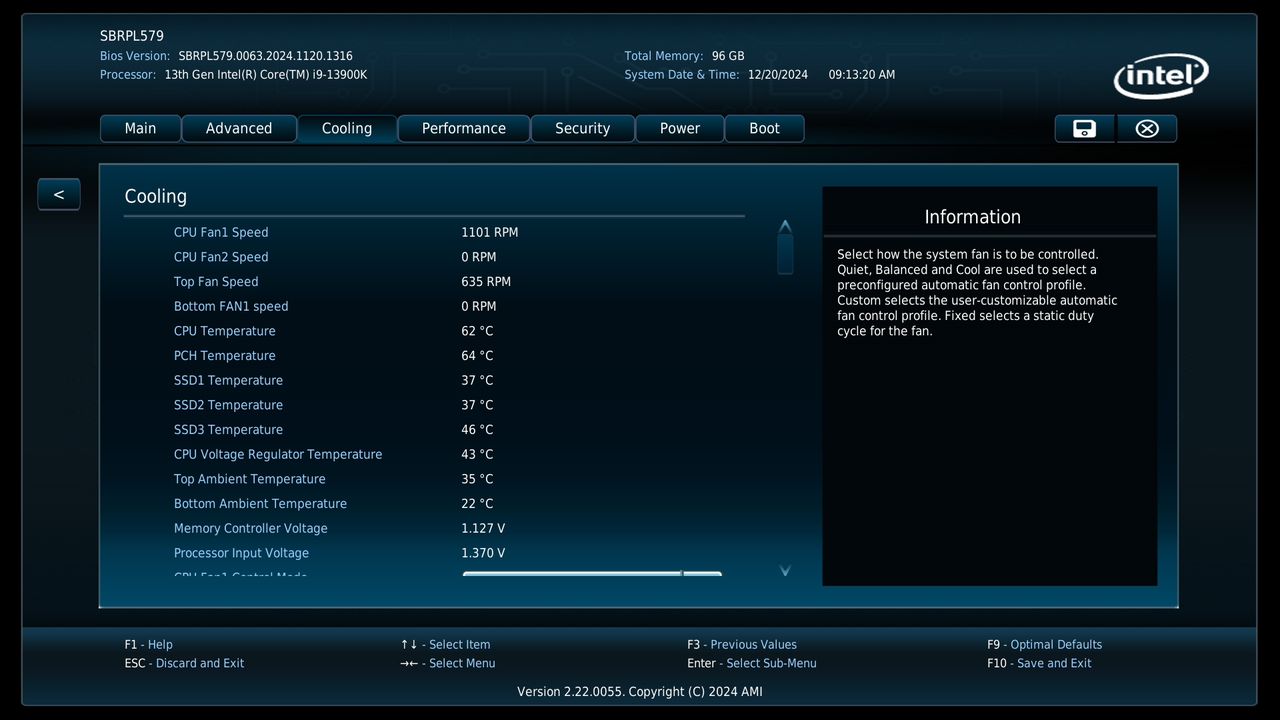Click the Intel logo
The width and height of the screenshot is (1280, 720).
pos(1161,76)
